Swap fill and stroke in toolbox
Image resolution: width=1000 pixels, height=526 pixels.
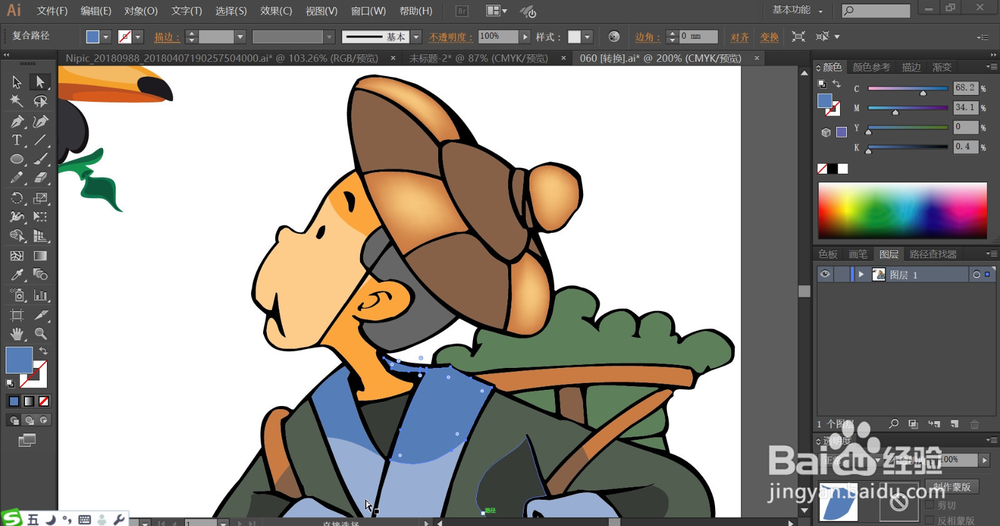43,351
